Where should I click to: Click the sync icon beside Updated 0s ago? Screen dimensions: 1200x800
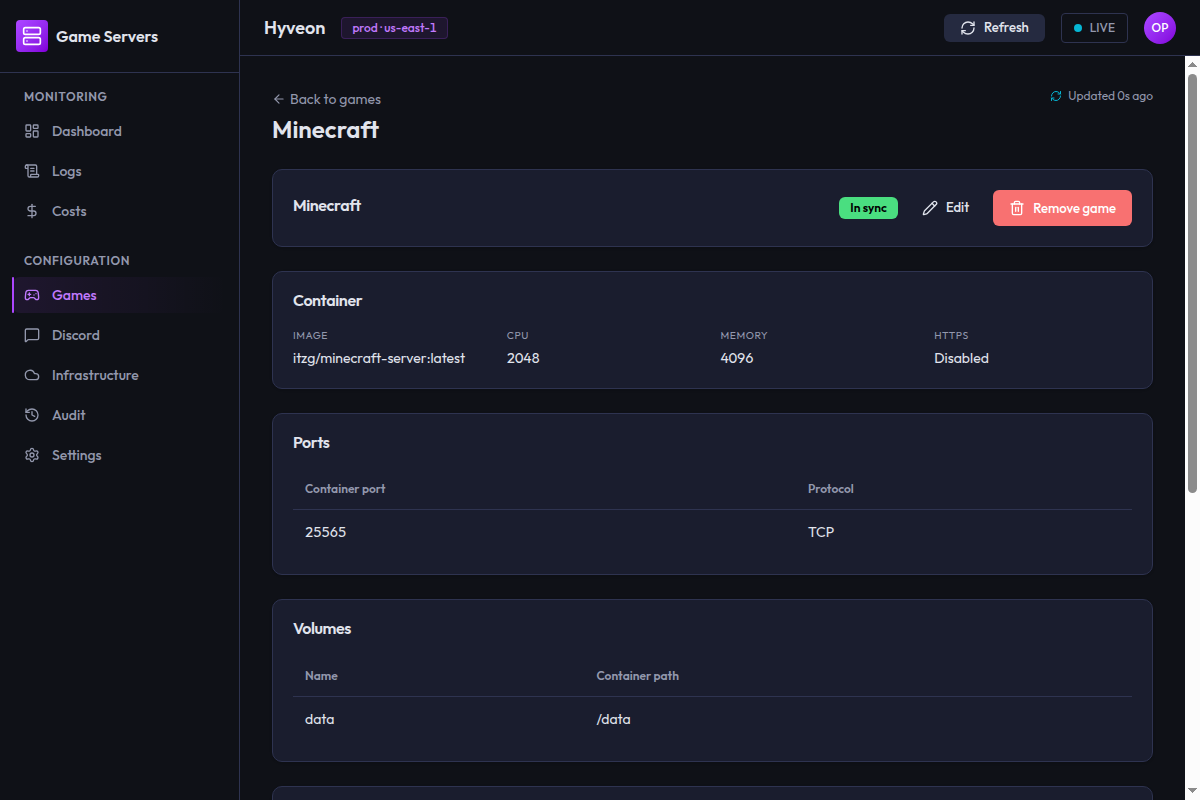[x=1056, y=96]
